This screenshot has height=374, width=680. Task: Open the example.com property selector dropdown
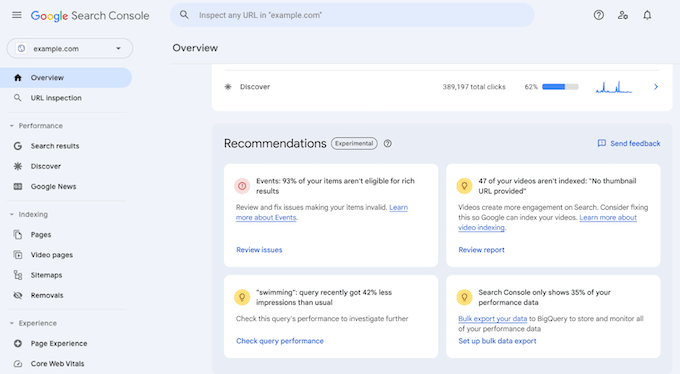pyautogui.click(x=70, y=48)
